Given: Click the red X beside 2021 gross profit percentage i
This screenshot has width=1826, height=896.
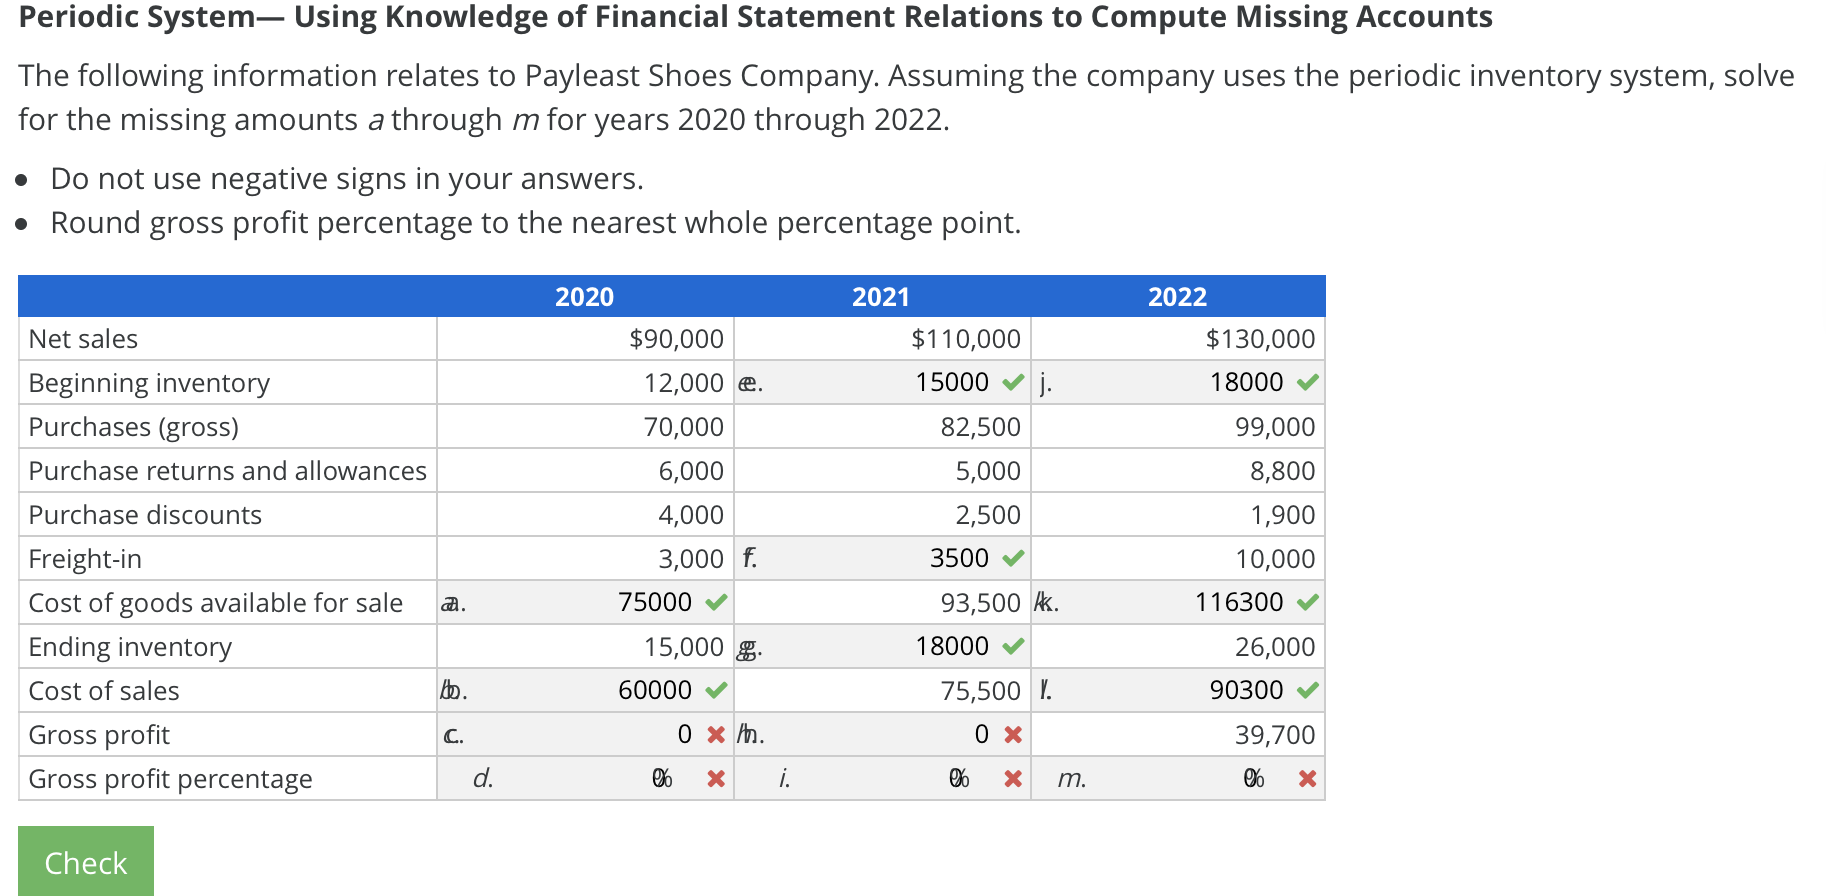Looking at the screenshot, I should pos(1012,778).
